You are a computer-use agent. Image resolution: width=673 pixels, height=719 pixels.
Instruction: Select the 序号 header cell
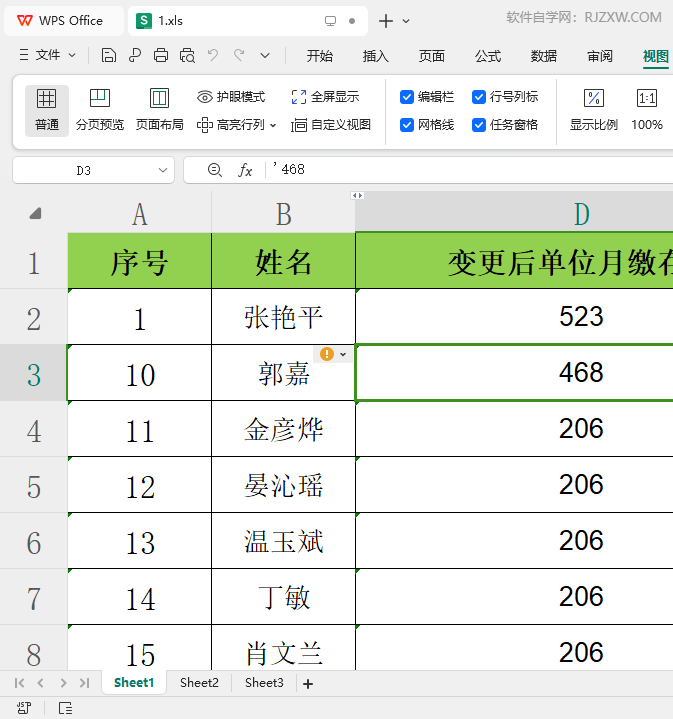click(140, 261)
